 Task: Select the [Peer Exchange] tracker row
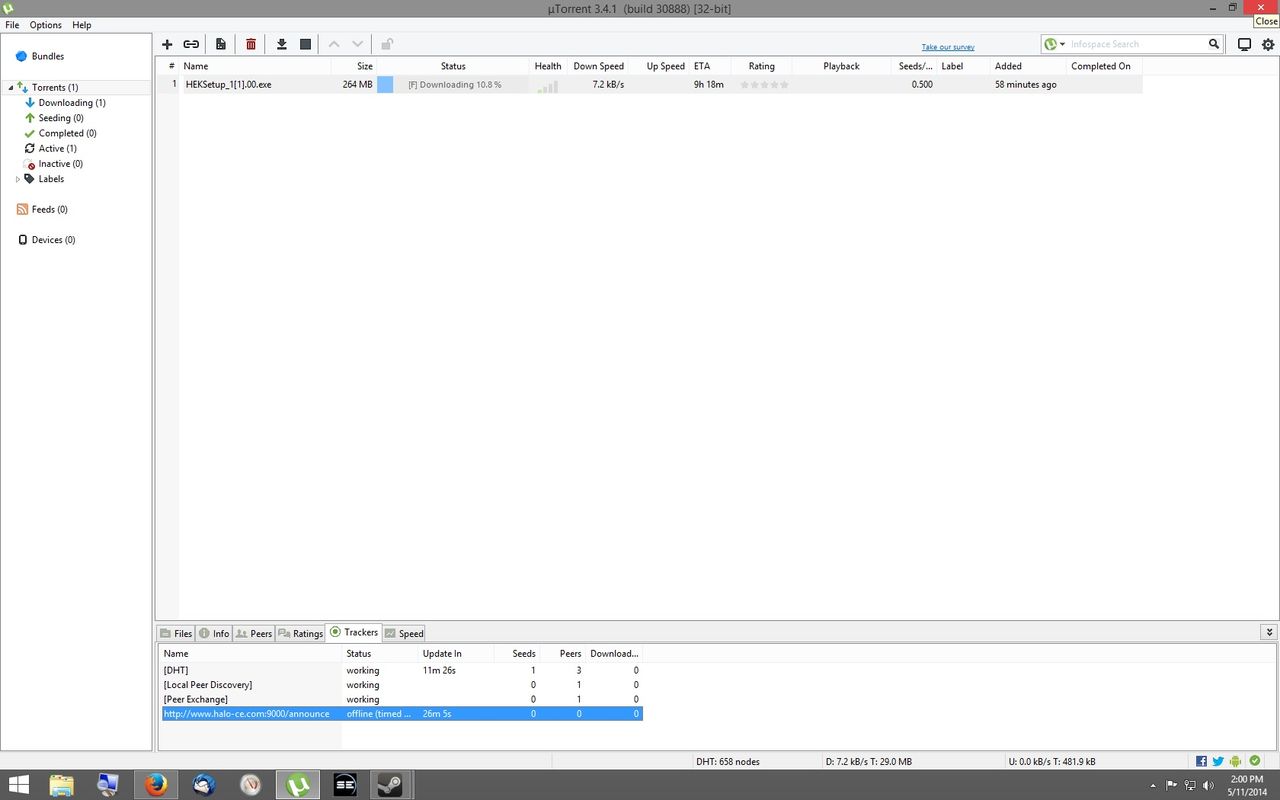click(x=400, y=699)
